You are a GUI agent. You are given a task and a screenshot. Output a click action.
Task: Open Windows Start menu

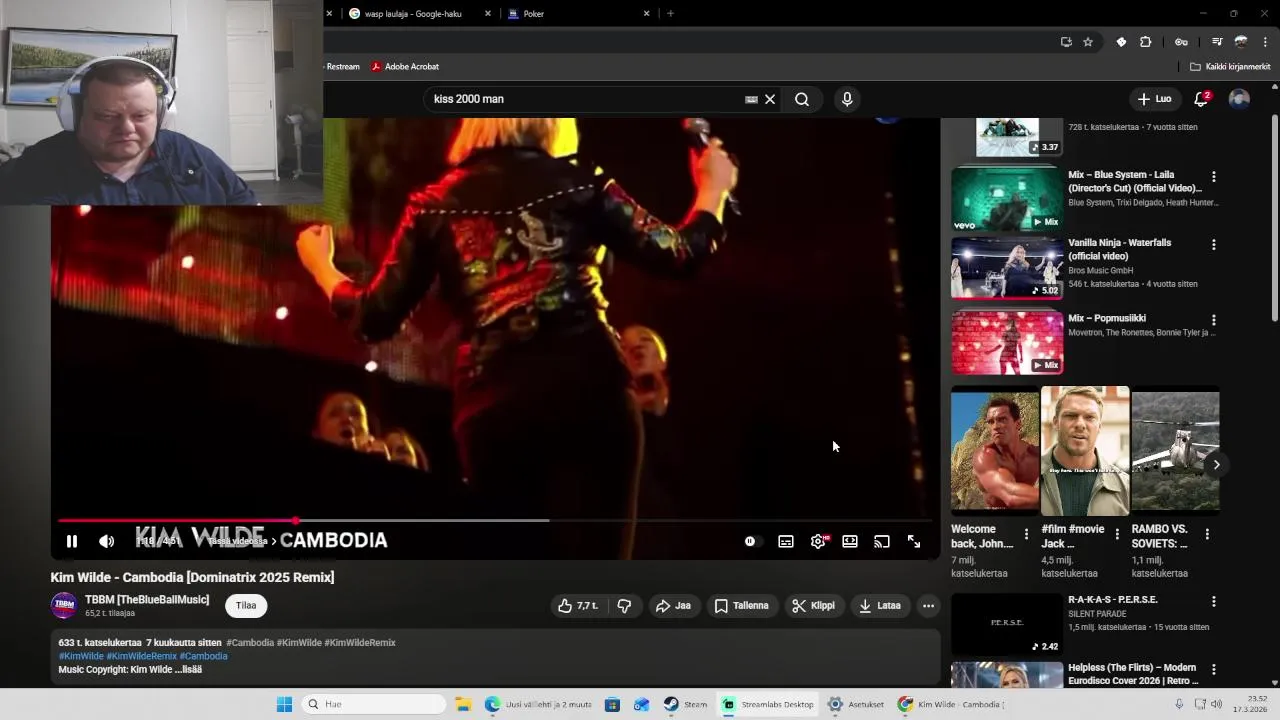pos(284,704)
